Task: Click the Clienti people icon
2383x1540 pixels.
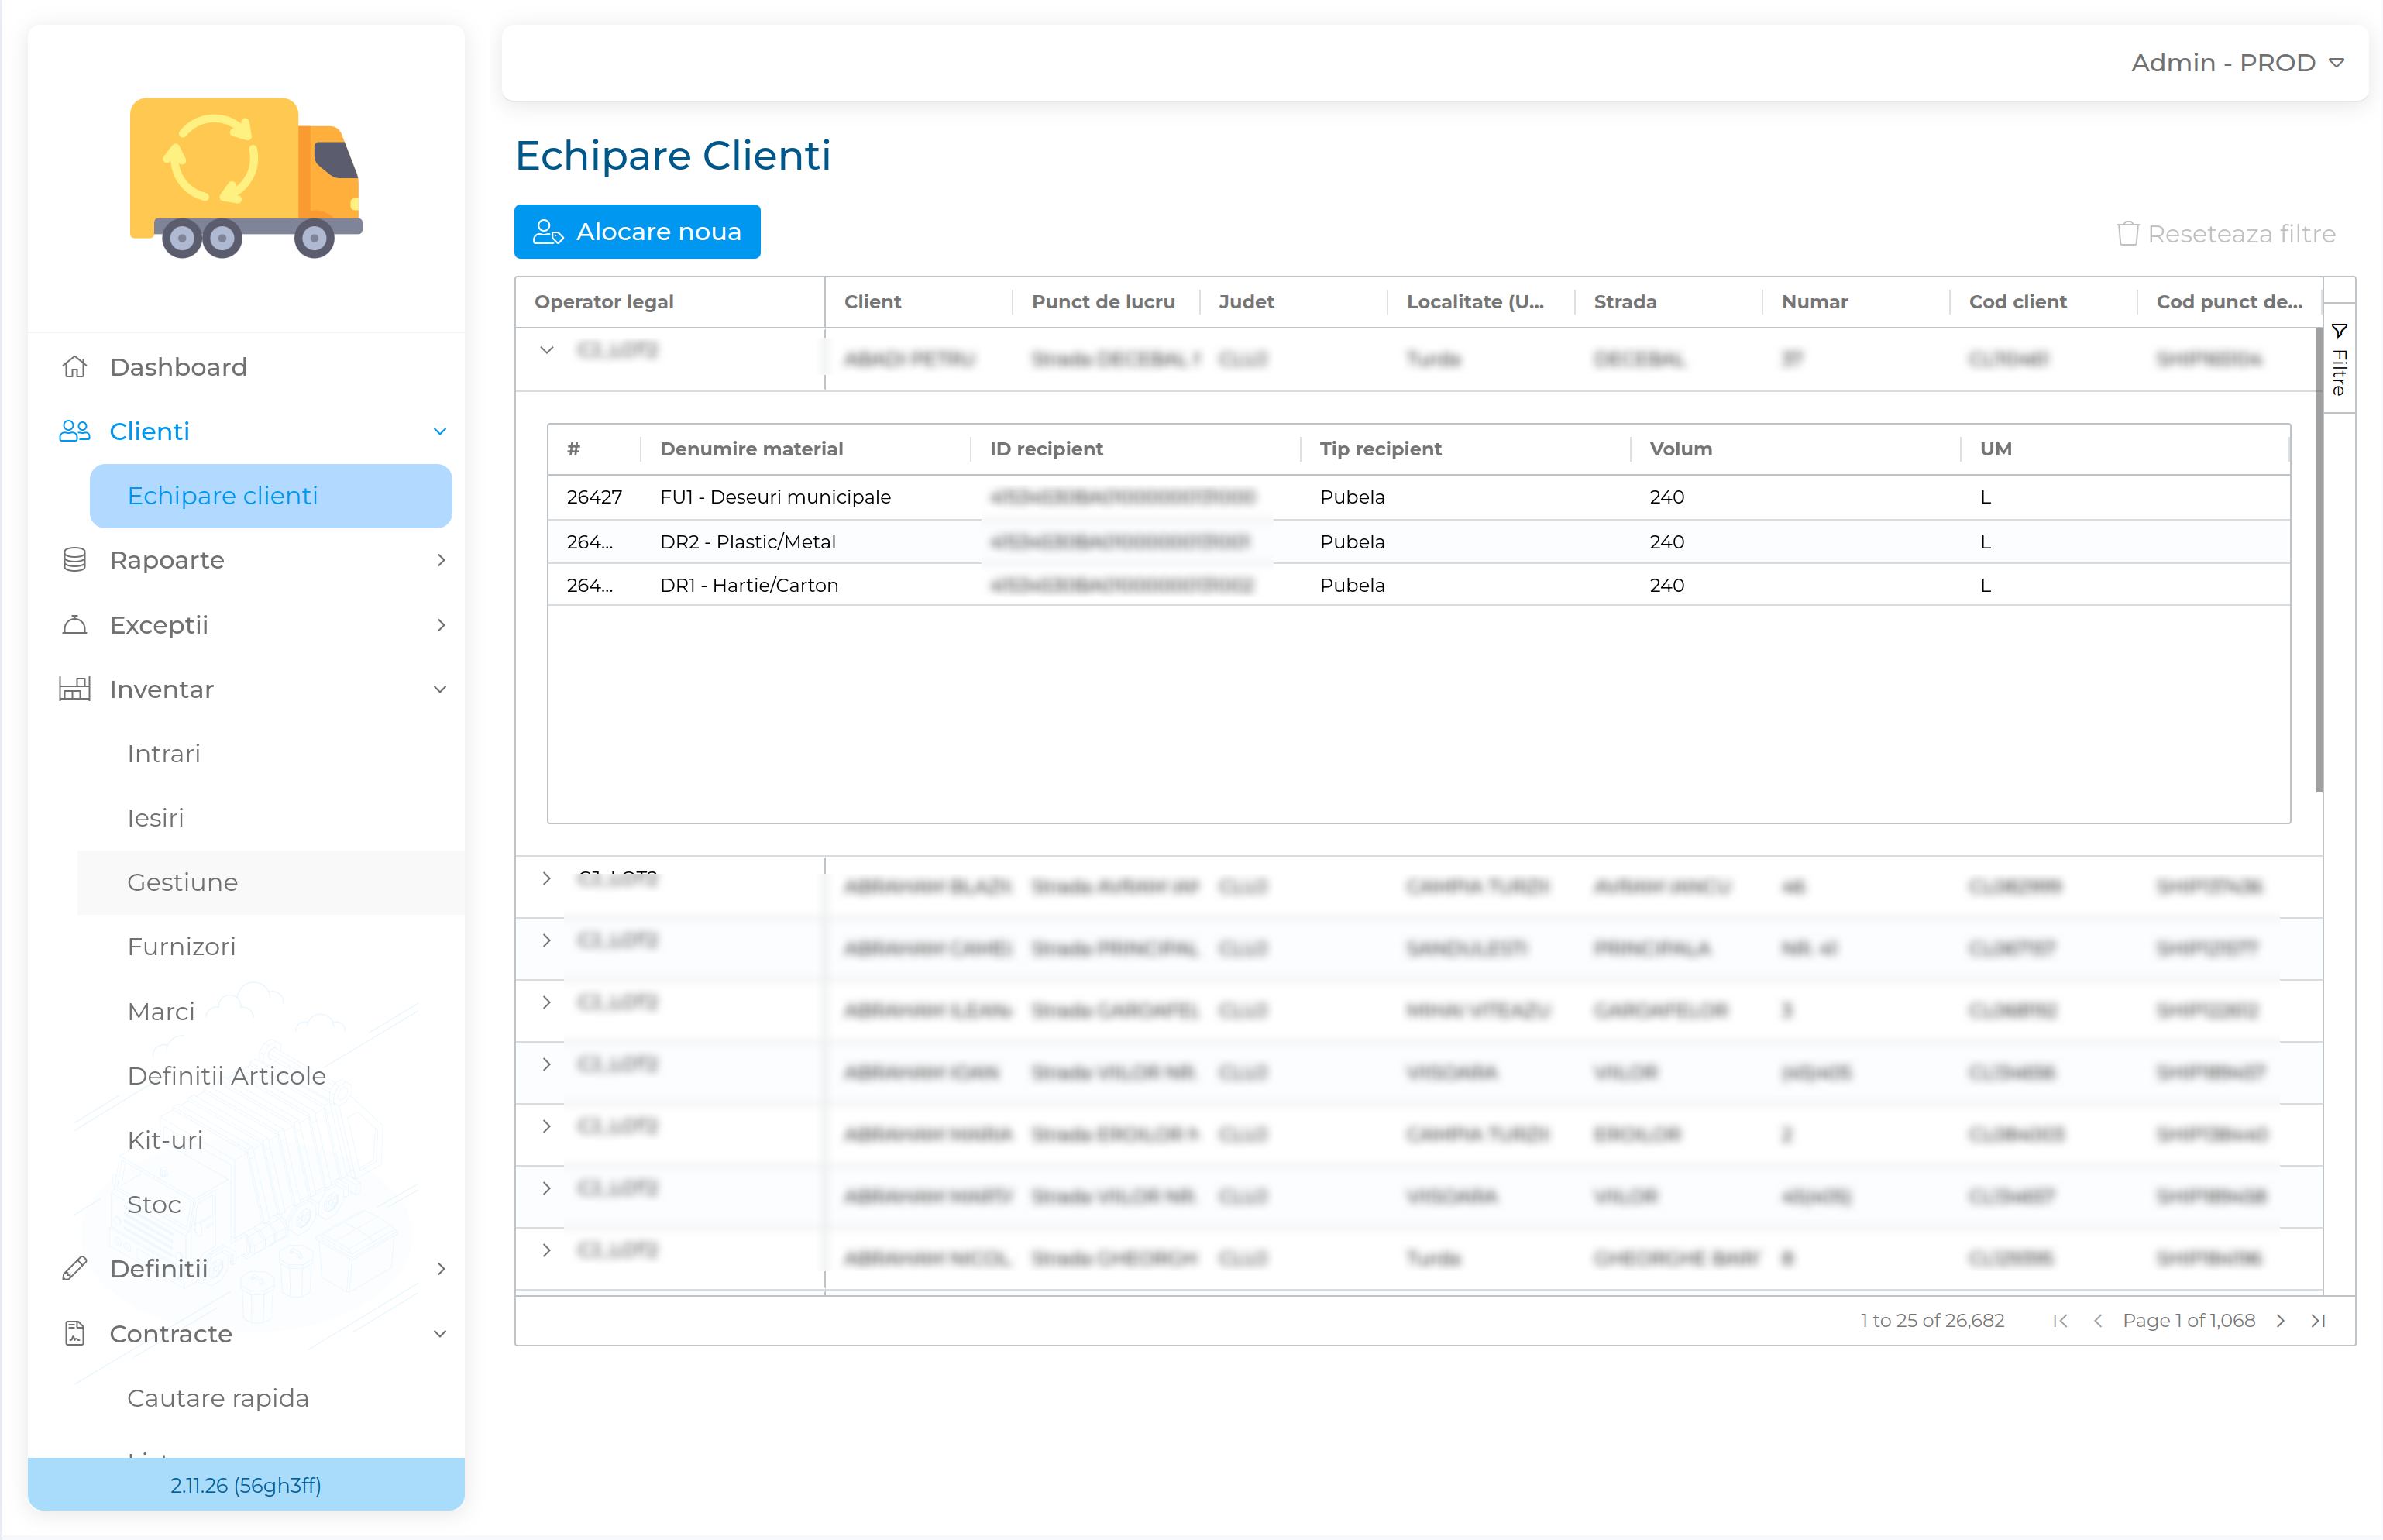Action: (x=75, y=431)
